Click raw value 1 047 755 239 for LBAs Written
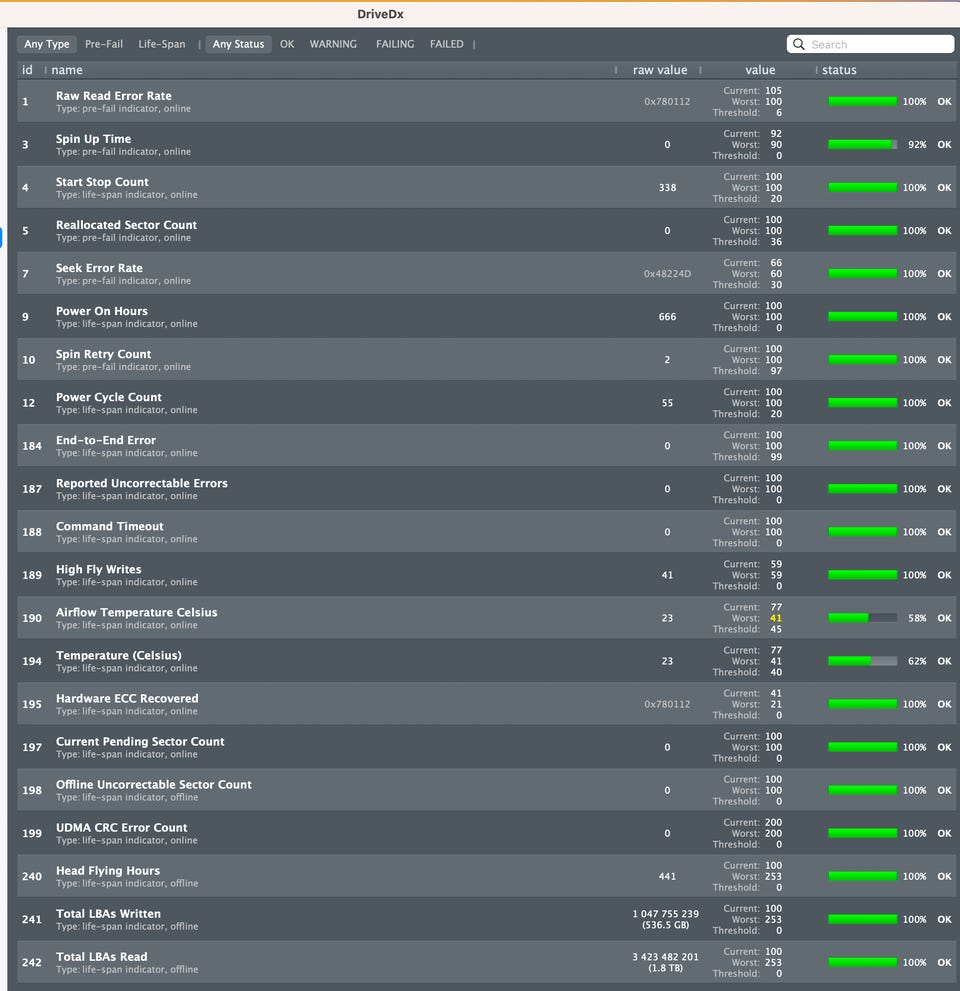 tap(665, 914)
